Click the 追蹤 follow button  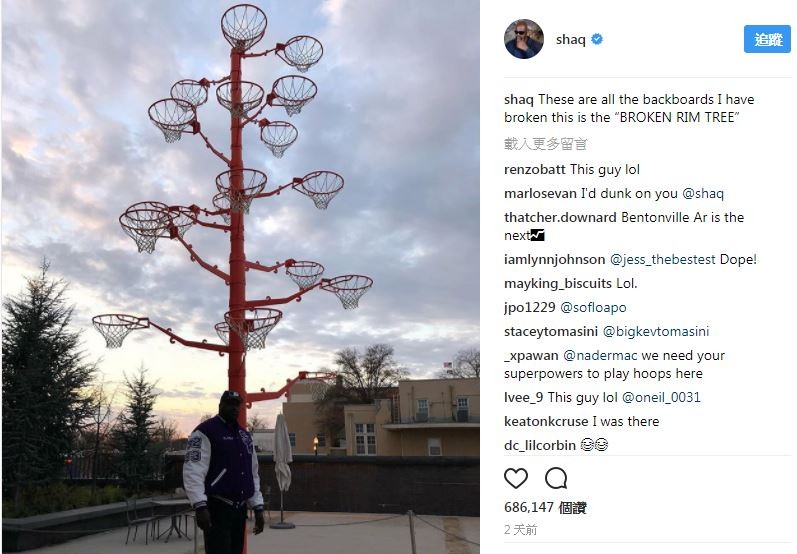[768, 39]
